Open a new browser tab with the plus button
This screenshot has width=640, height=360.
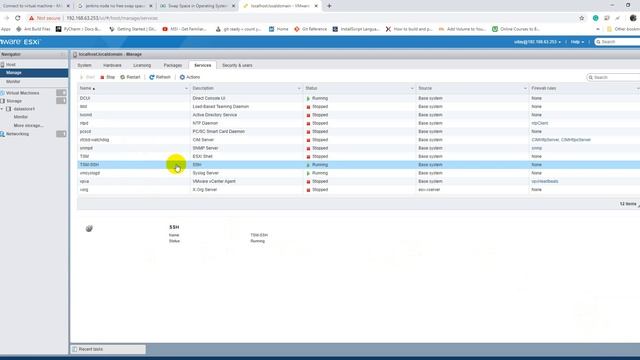coord(329,6)
